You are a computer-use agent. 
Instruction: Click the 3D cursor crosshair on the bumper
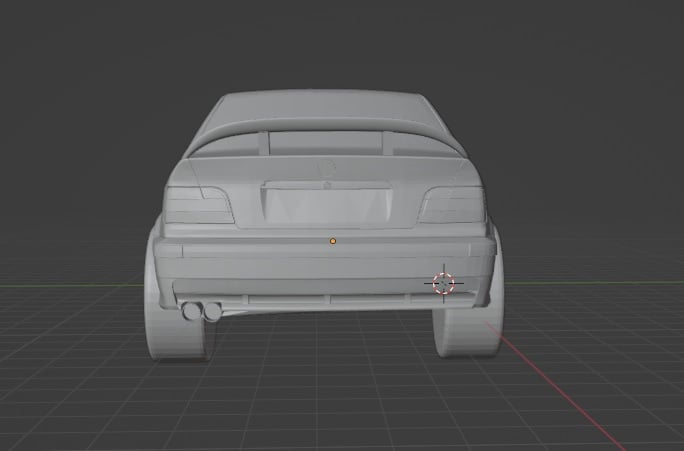click(444, 283)
